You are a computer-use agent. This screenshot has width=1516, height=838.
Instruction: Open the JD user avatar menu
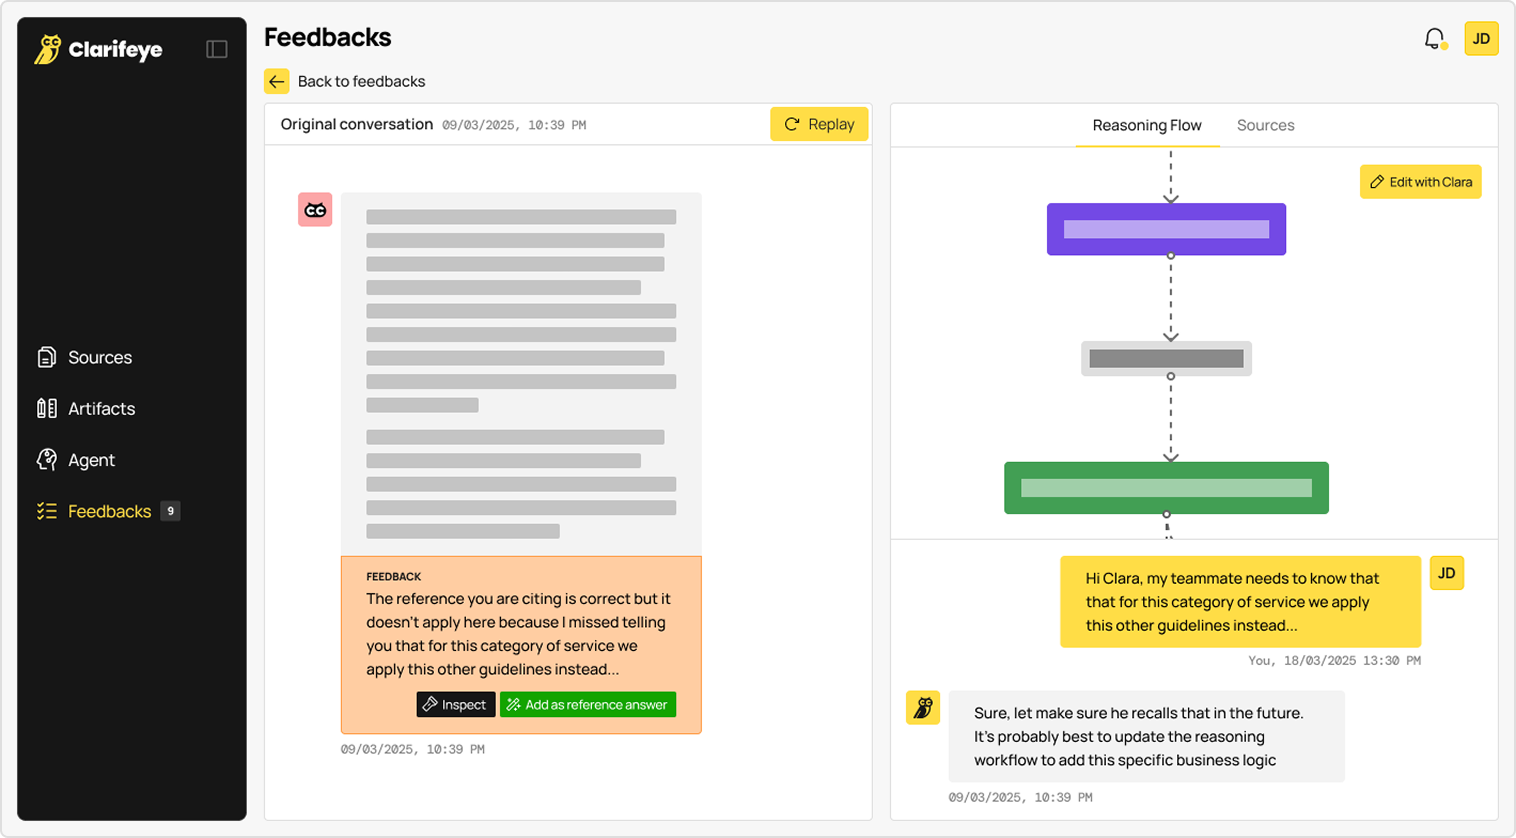[1481, 39]
